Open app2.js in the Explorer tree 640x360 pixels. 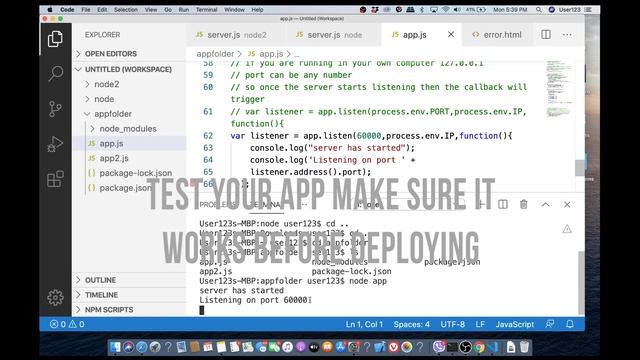point(114,158)
